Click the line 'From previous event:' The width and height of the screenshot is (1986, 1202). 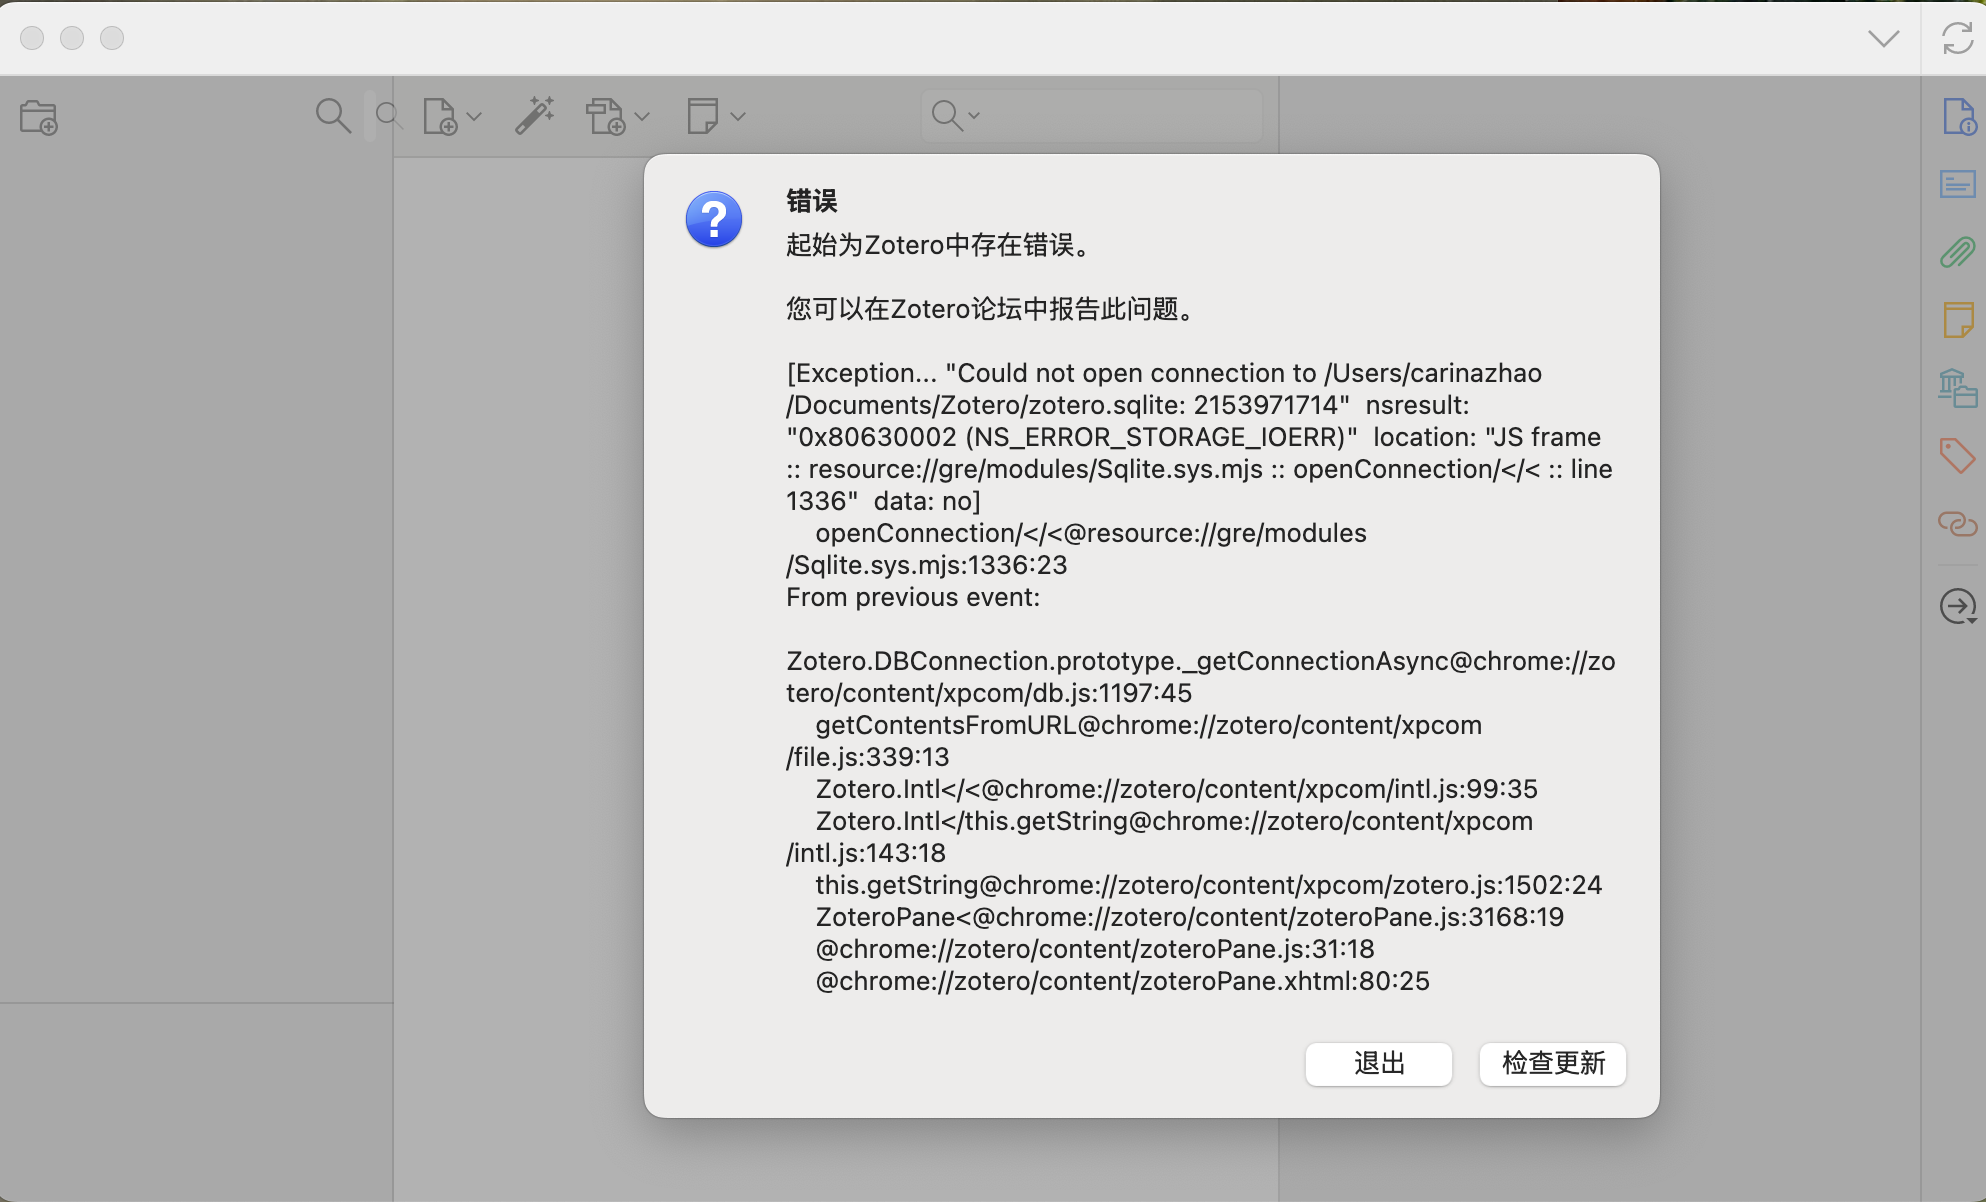913,597
